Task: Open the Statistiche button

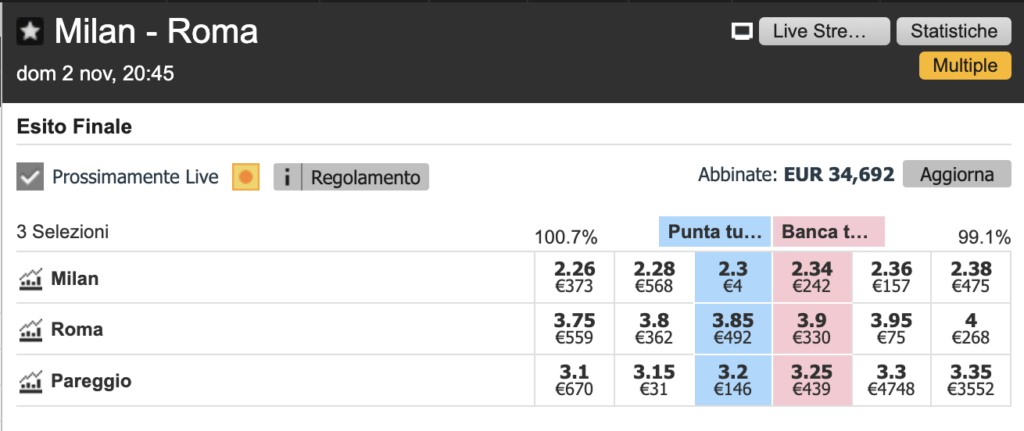Action: (953, 31)
